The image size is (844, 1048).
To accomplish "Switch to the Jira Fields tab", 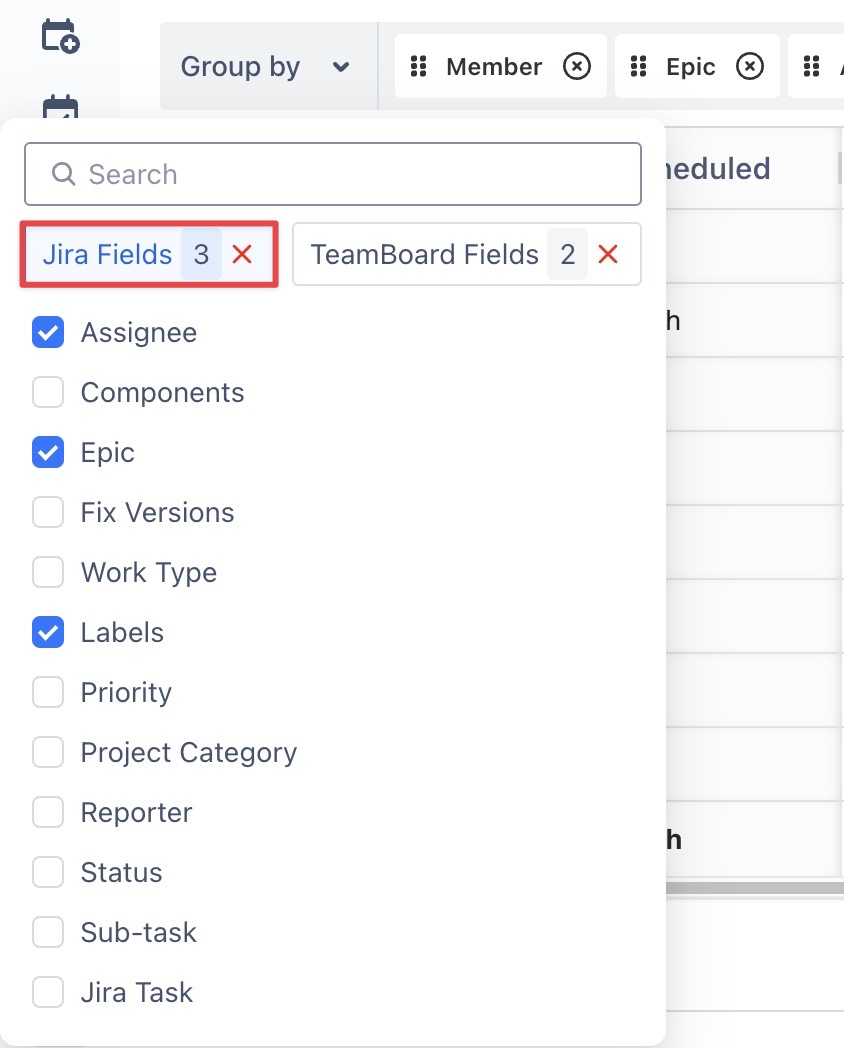I will click(107, 255).
